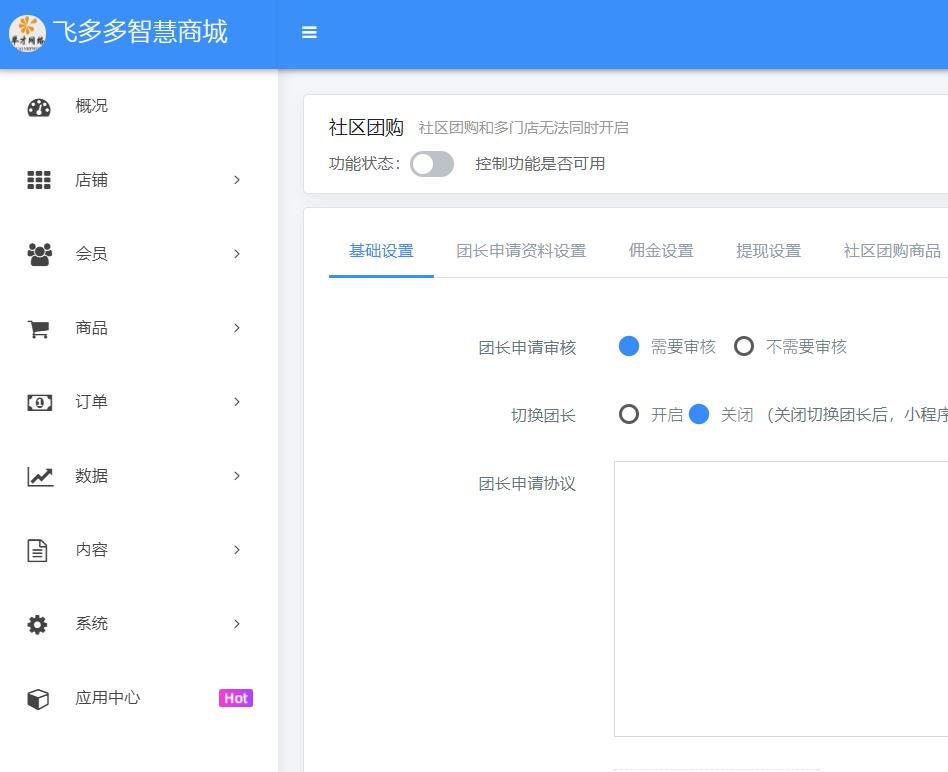948x772 pixels.
Task: Click the 团长申请审核 field label
Action: click(527, 348)
